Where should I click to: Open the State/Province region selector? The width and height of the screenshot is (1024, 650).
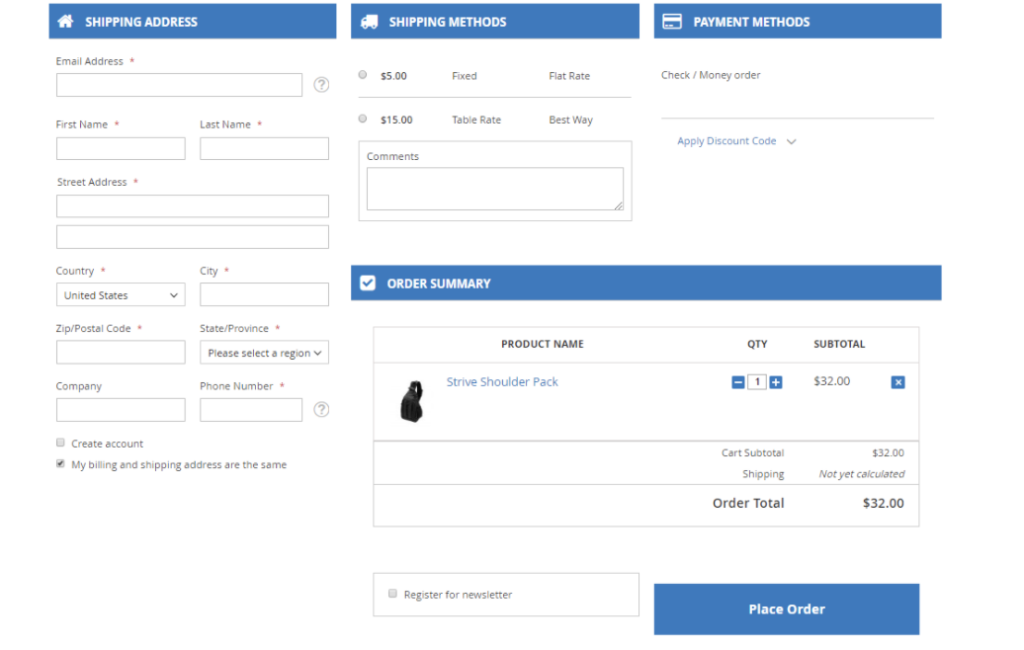pyautogui.click(x=264, y=352)
